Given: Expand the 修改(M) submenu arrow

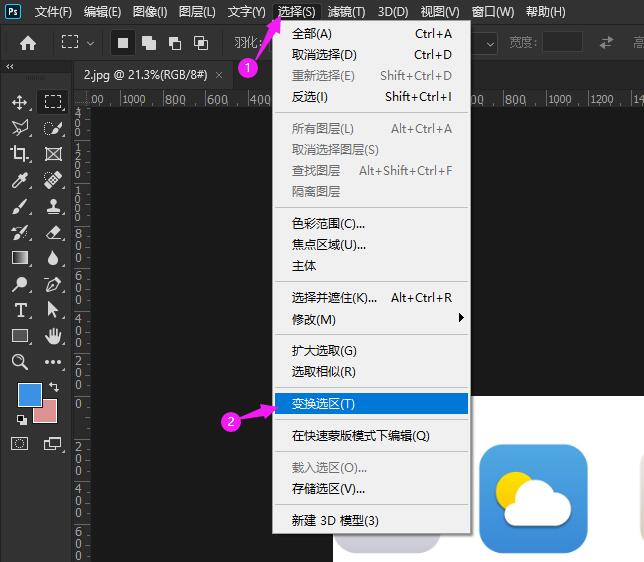Looking at the screenshot, I should [x=461, y=318].
